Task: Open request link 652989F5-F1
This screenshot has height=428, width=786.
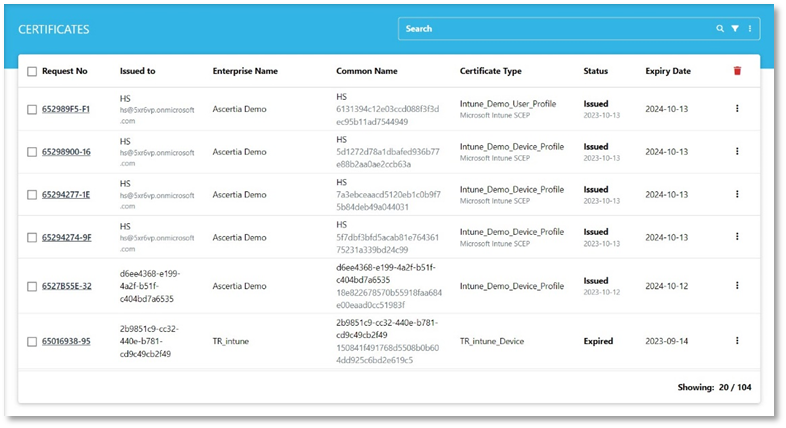Action: [66, 109]
